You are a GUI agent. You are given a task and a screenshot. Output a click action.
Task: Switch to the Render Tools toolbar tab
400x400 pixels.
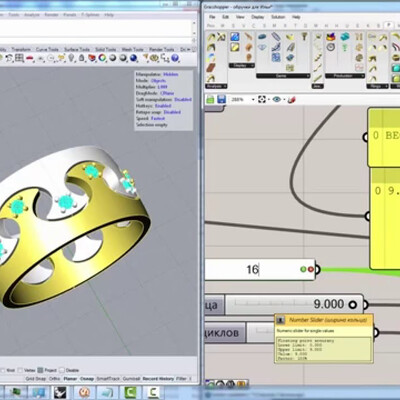click(162, 49)
